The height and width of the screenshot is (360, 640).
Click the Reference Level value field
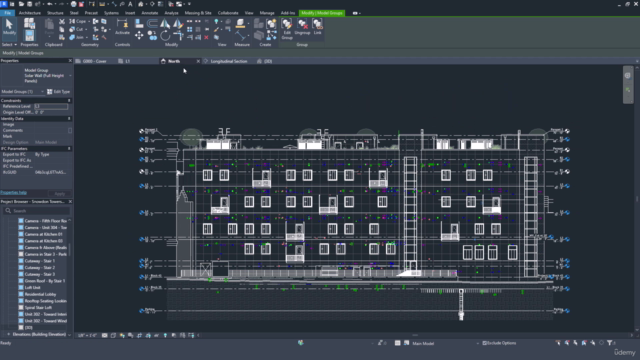(51, 106)
